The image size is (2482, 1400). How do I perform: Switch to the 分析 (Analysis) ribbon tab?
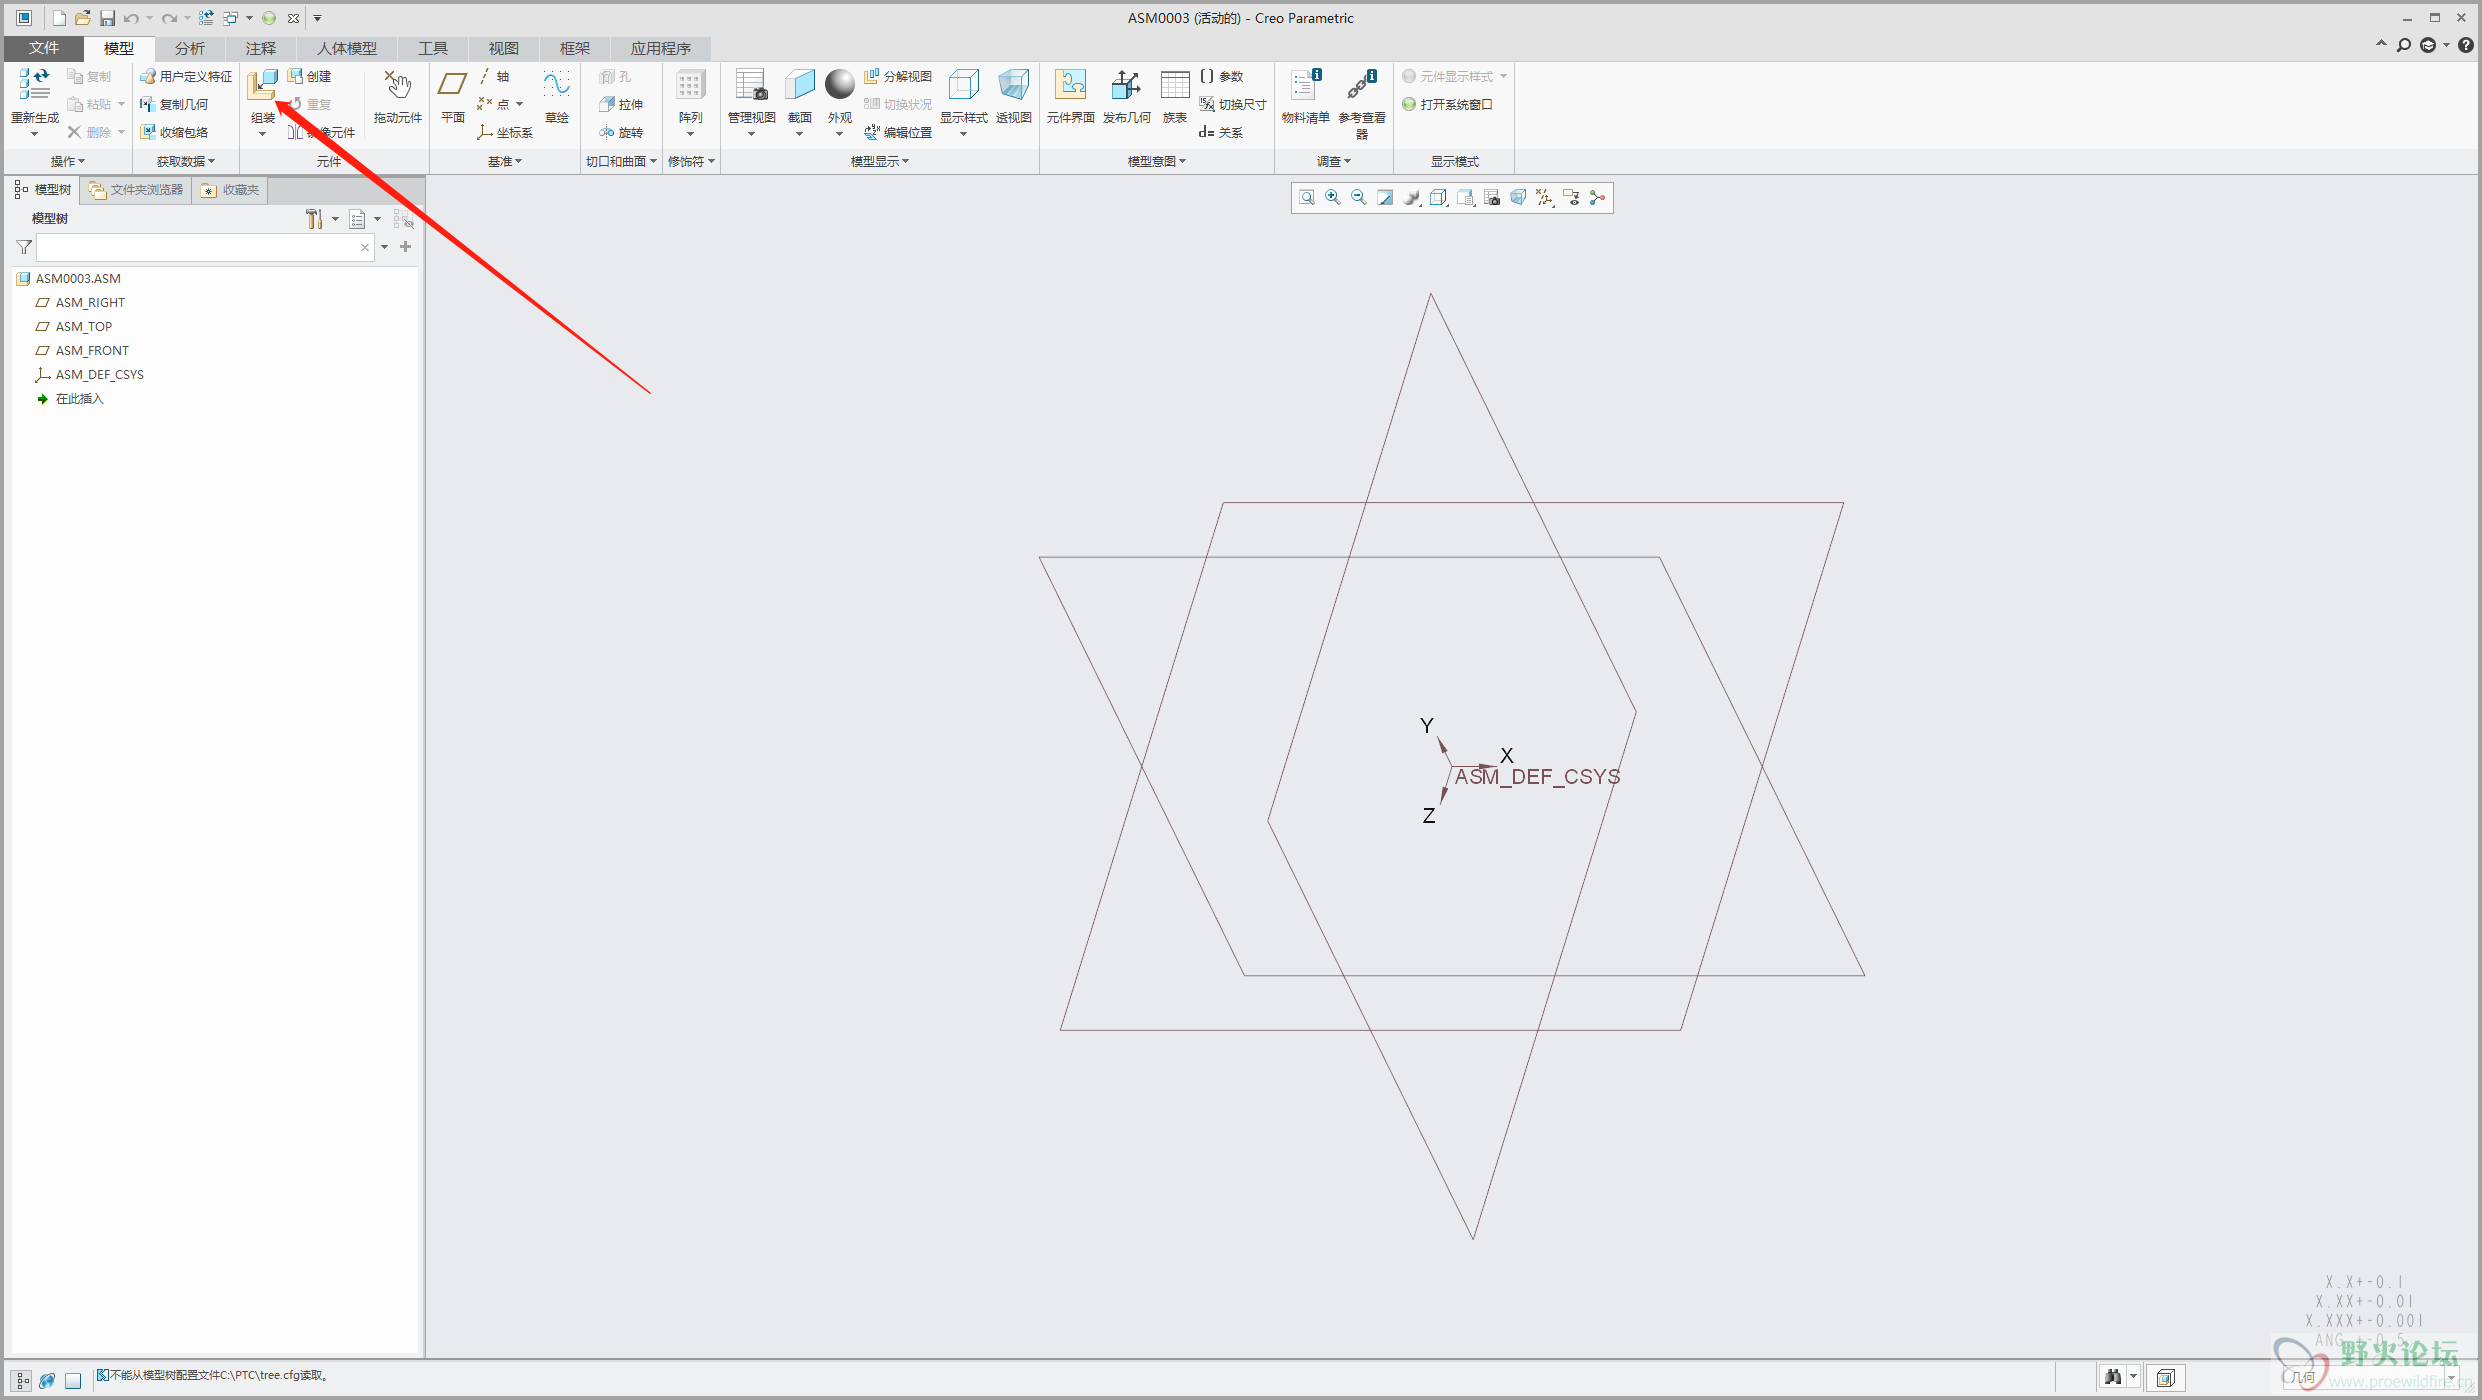(189, 48)
